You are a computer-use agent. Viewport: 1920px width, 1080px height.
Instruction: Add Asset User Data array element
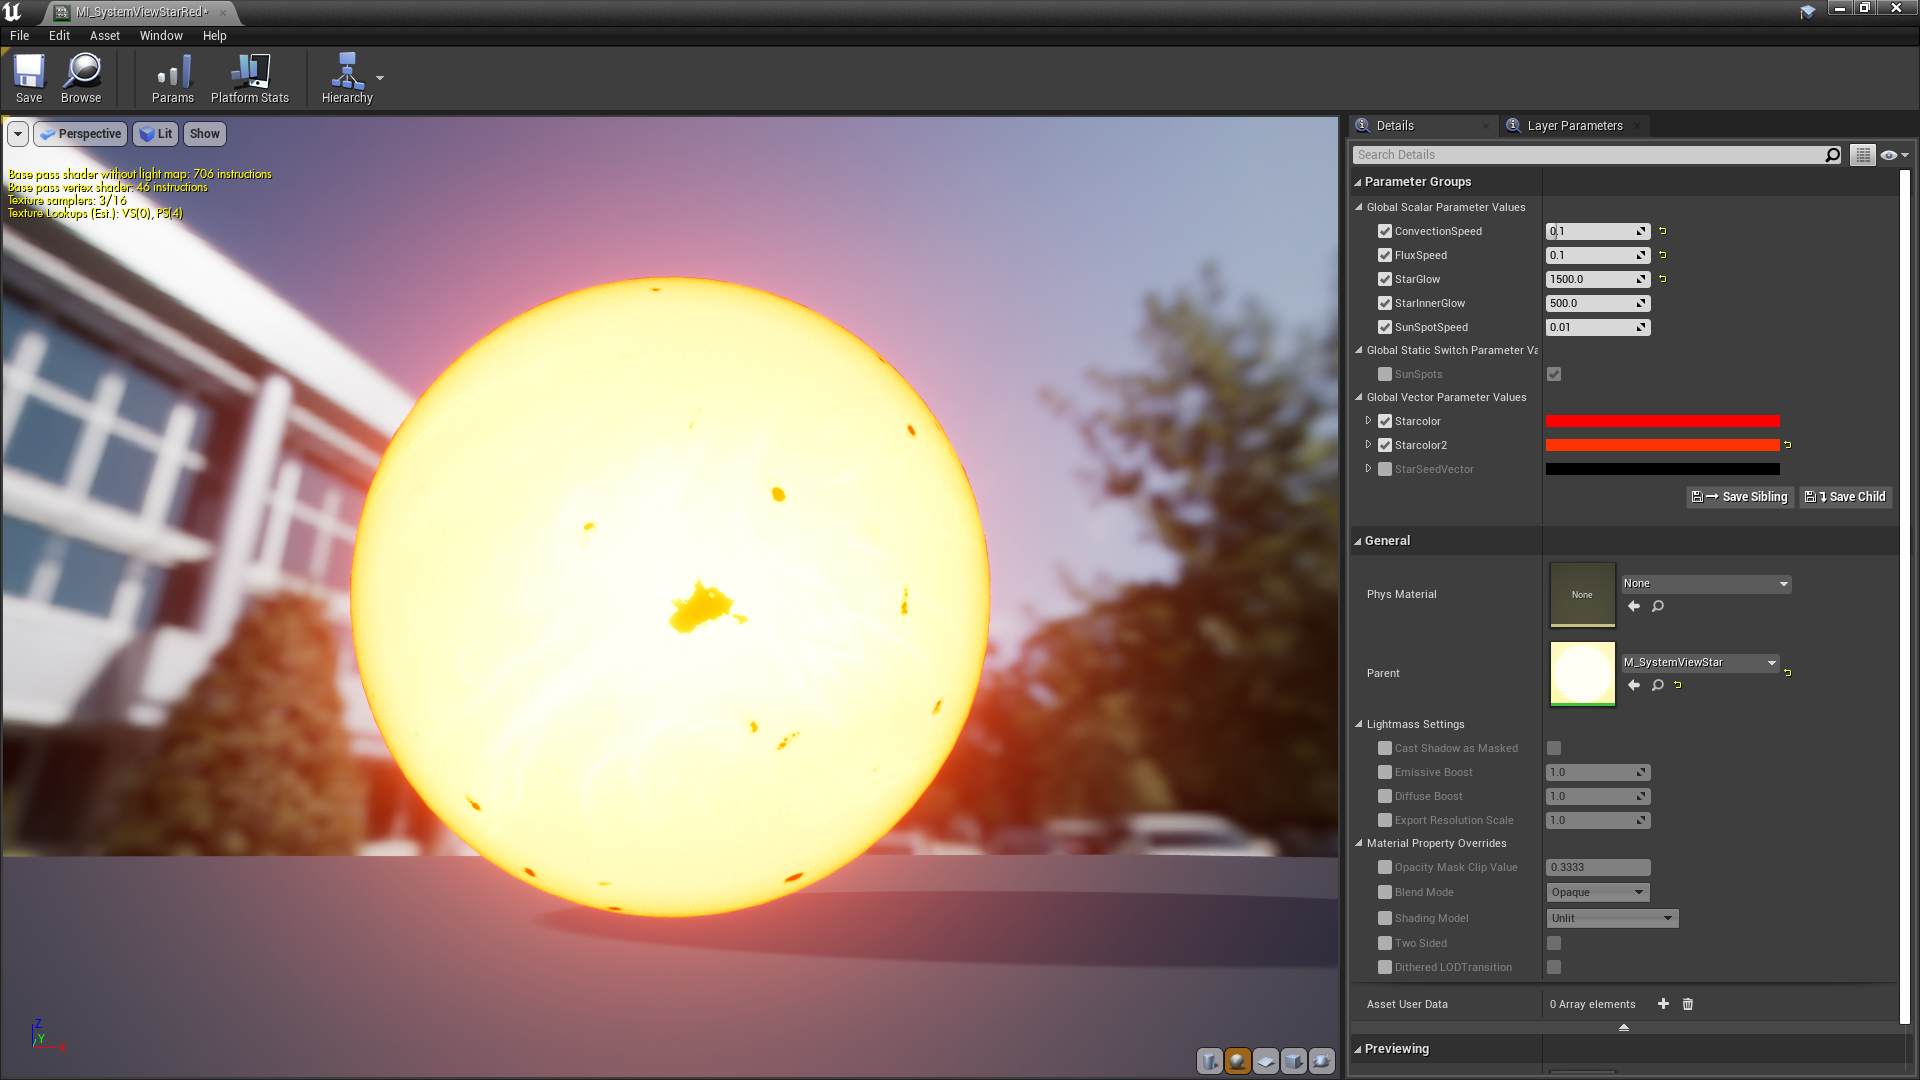1663,1004
